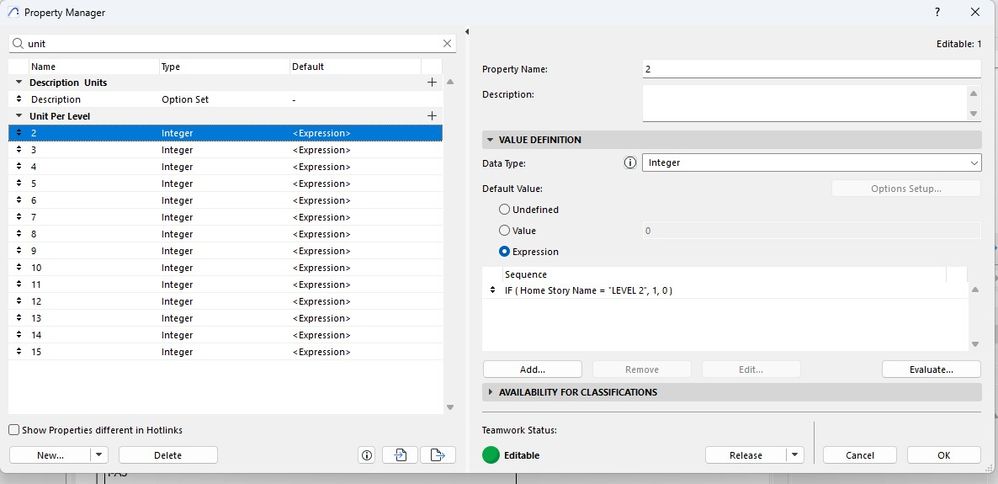The width and height of the screenshot is (998, 484).
Task: Click the New... button
Action: pos(50,455)
